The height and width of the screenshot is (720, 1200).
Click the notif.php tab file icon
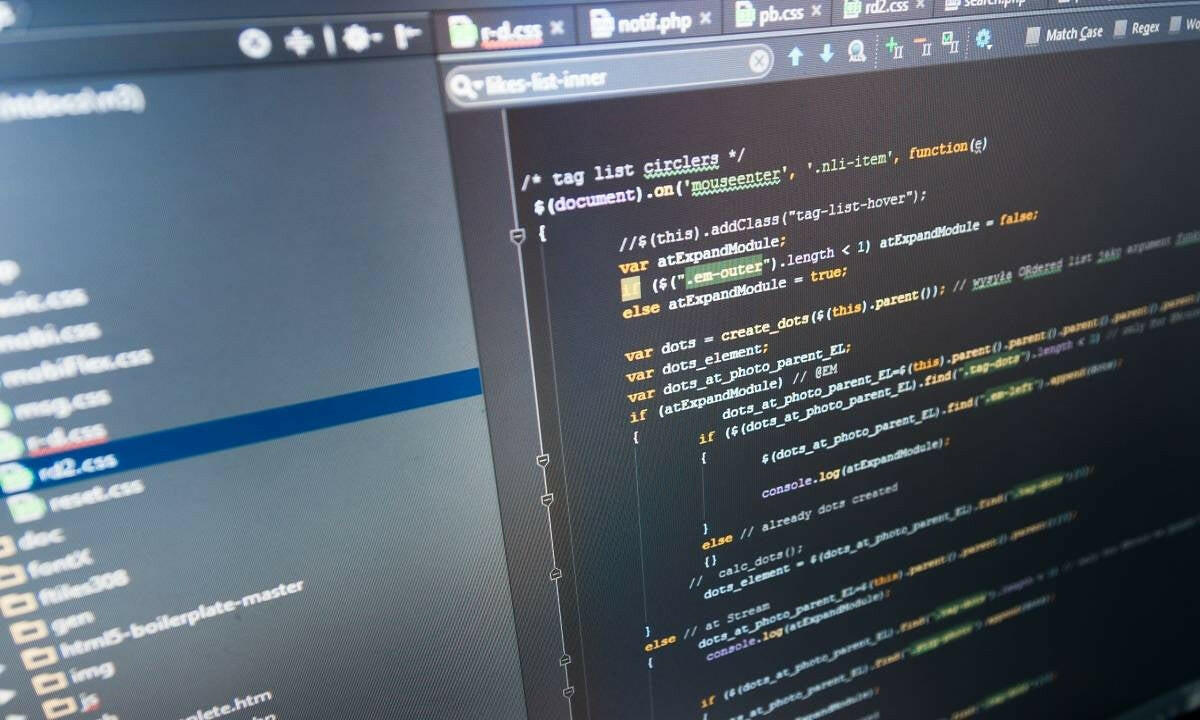(601, 23)
